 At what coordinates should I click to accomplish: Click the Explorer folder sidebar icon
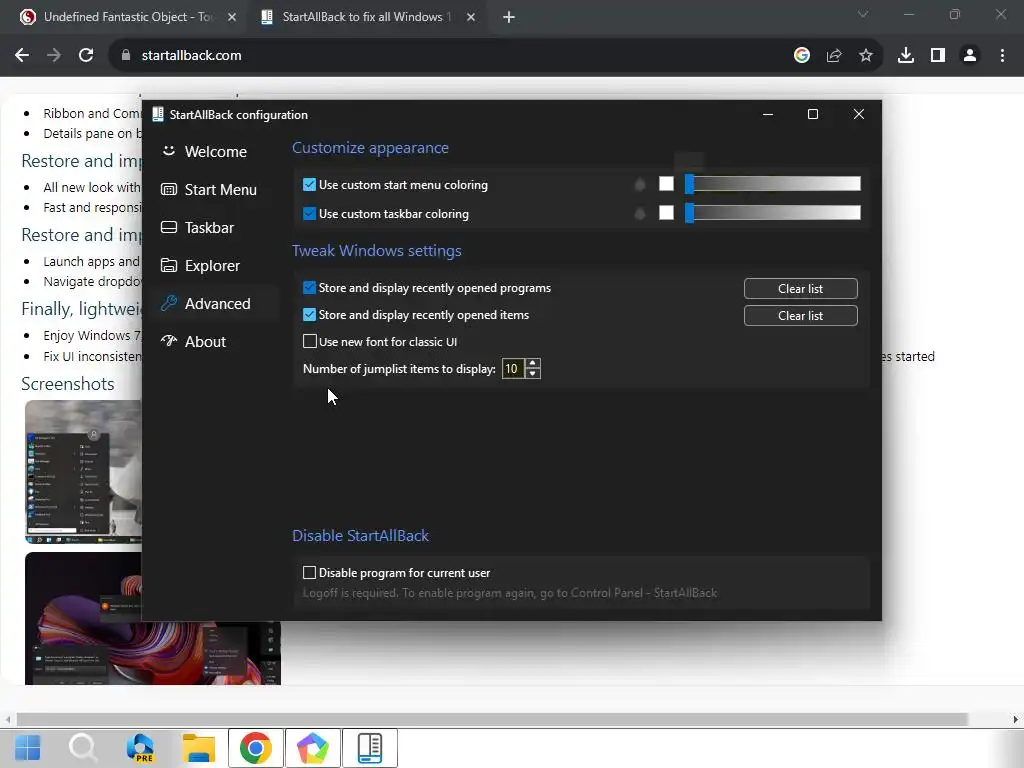[168, 265]
